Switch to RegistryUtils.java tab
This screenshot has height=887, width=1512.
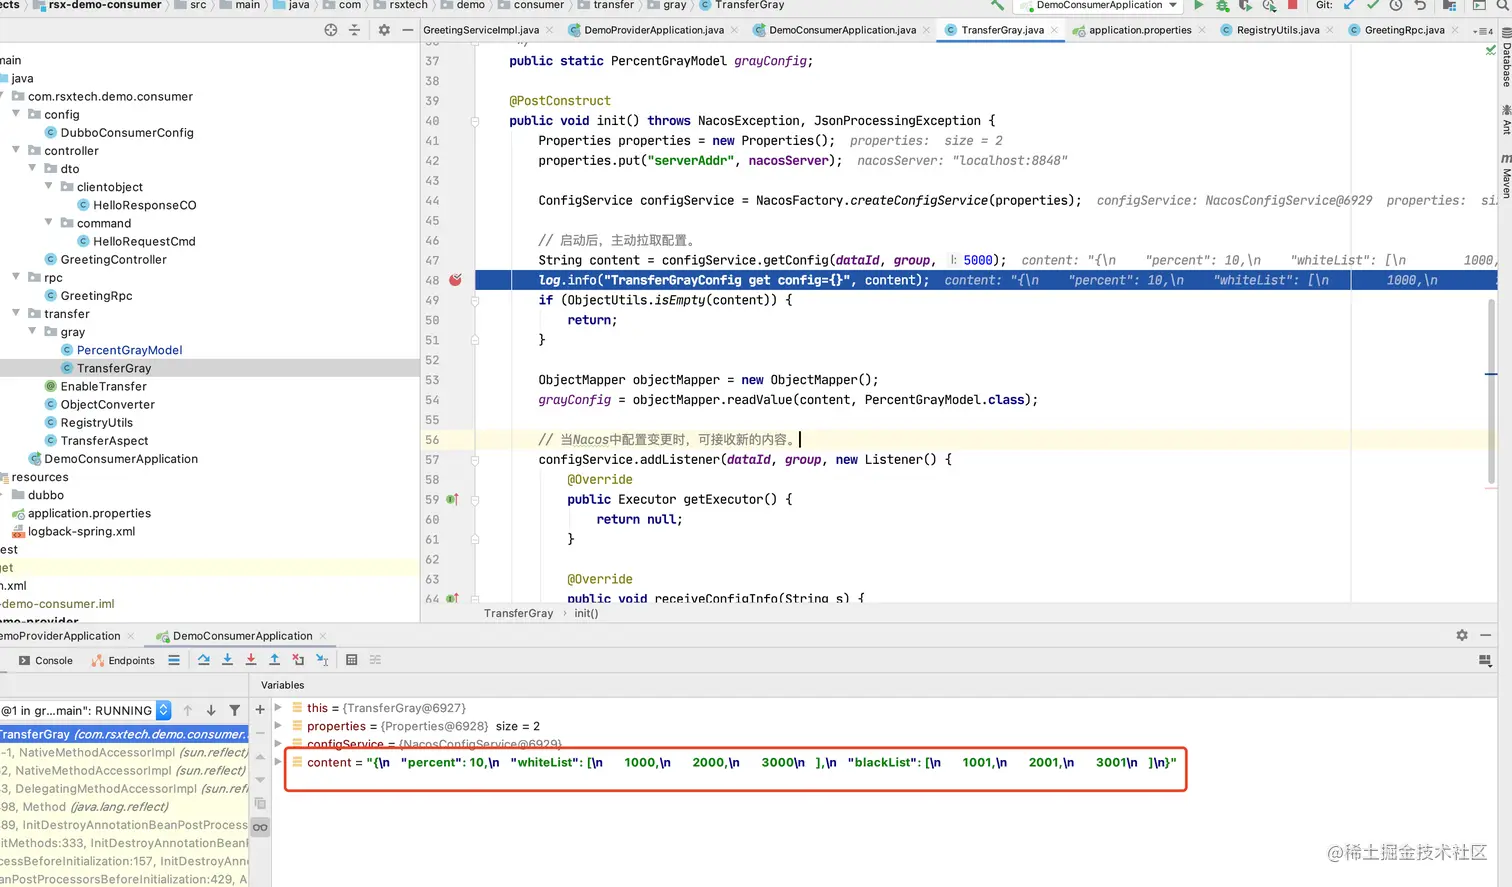1278,30
